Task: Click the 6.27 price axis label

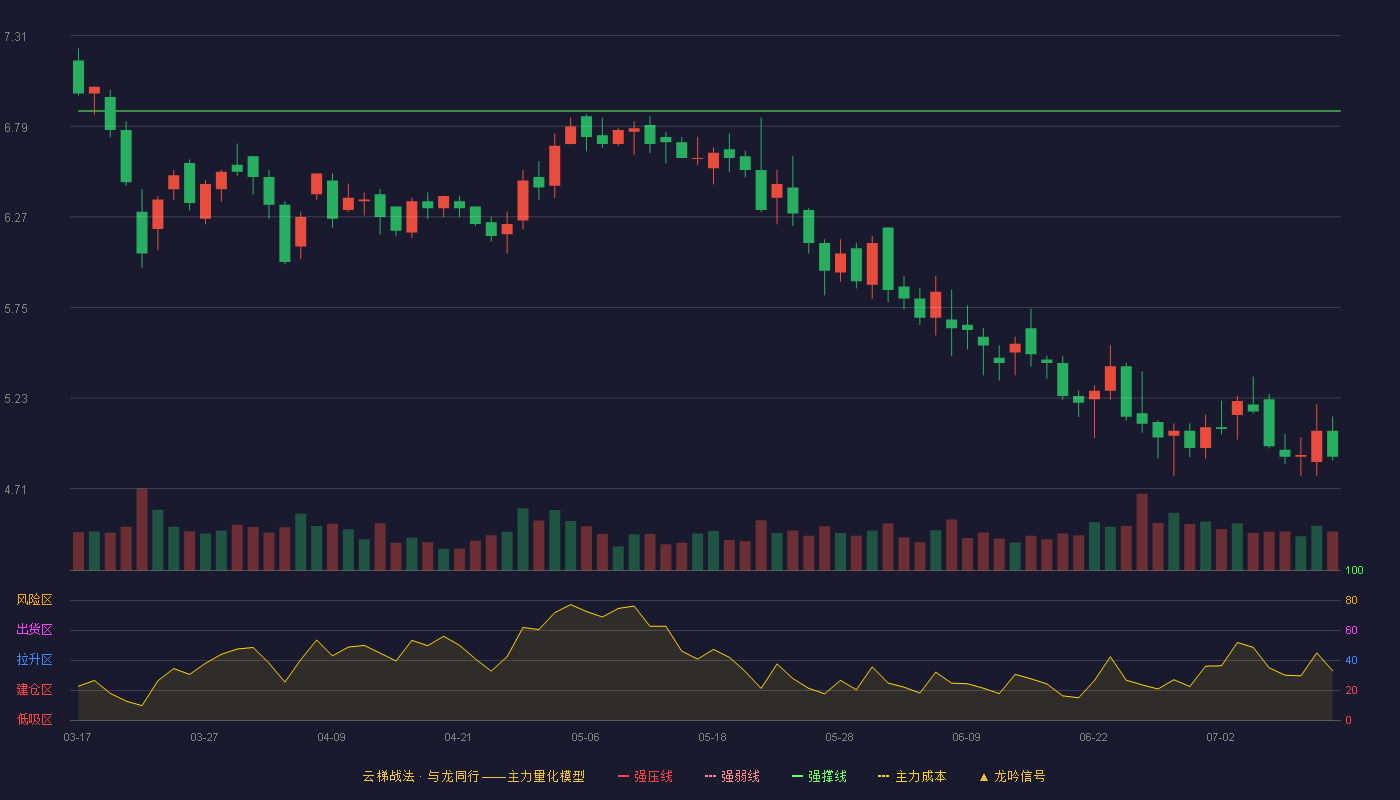Action: [15, 218]
